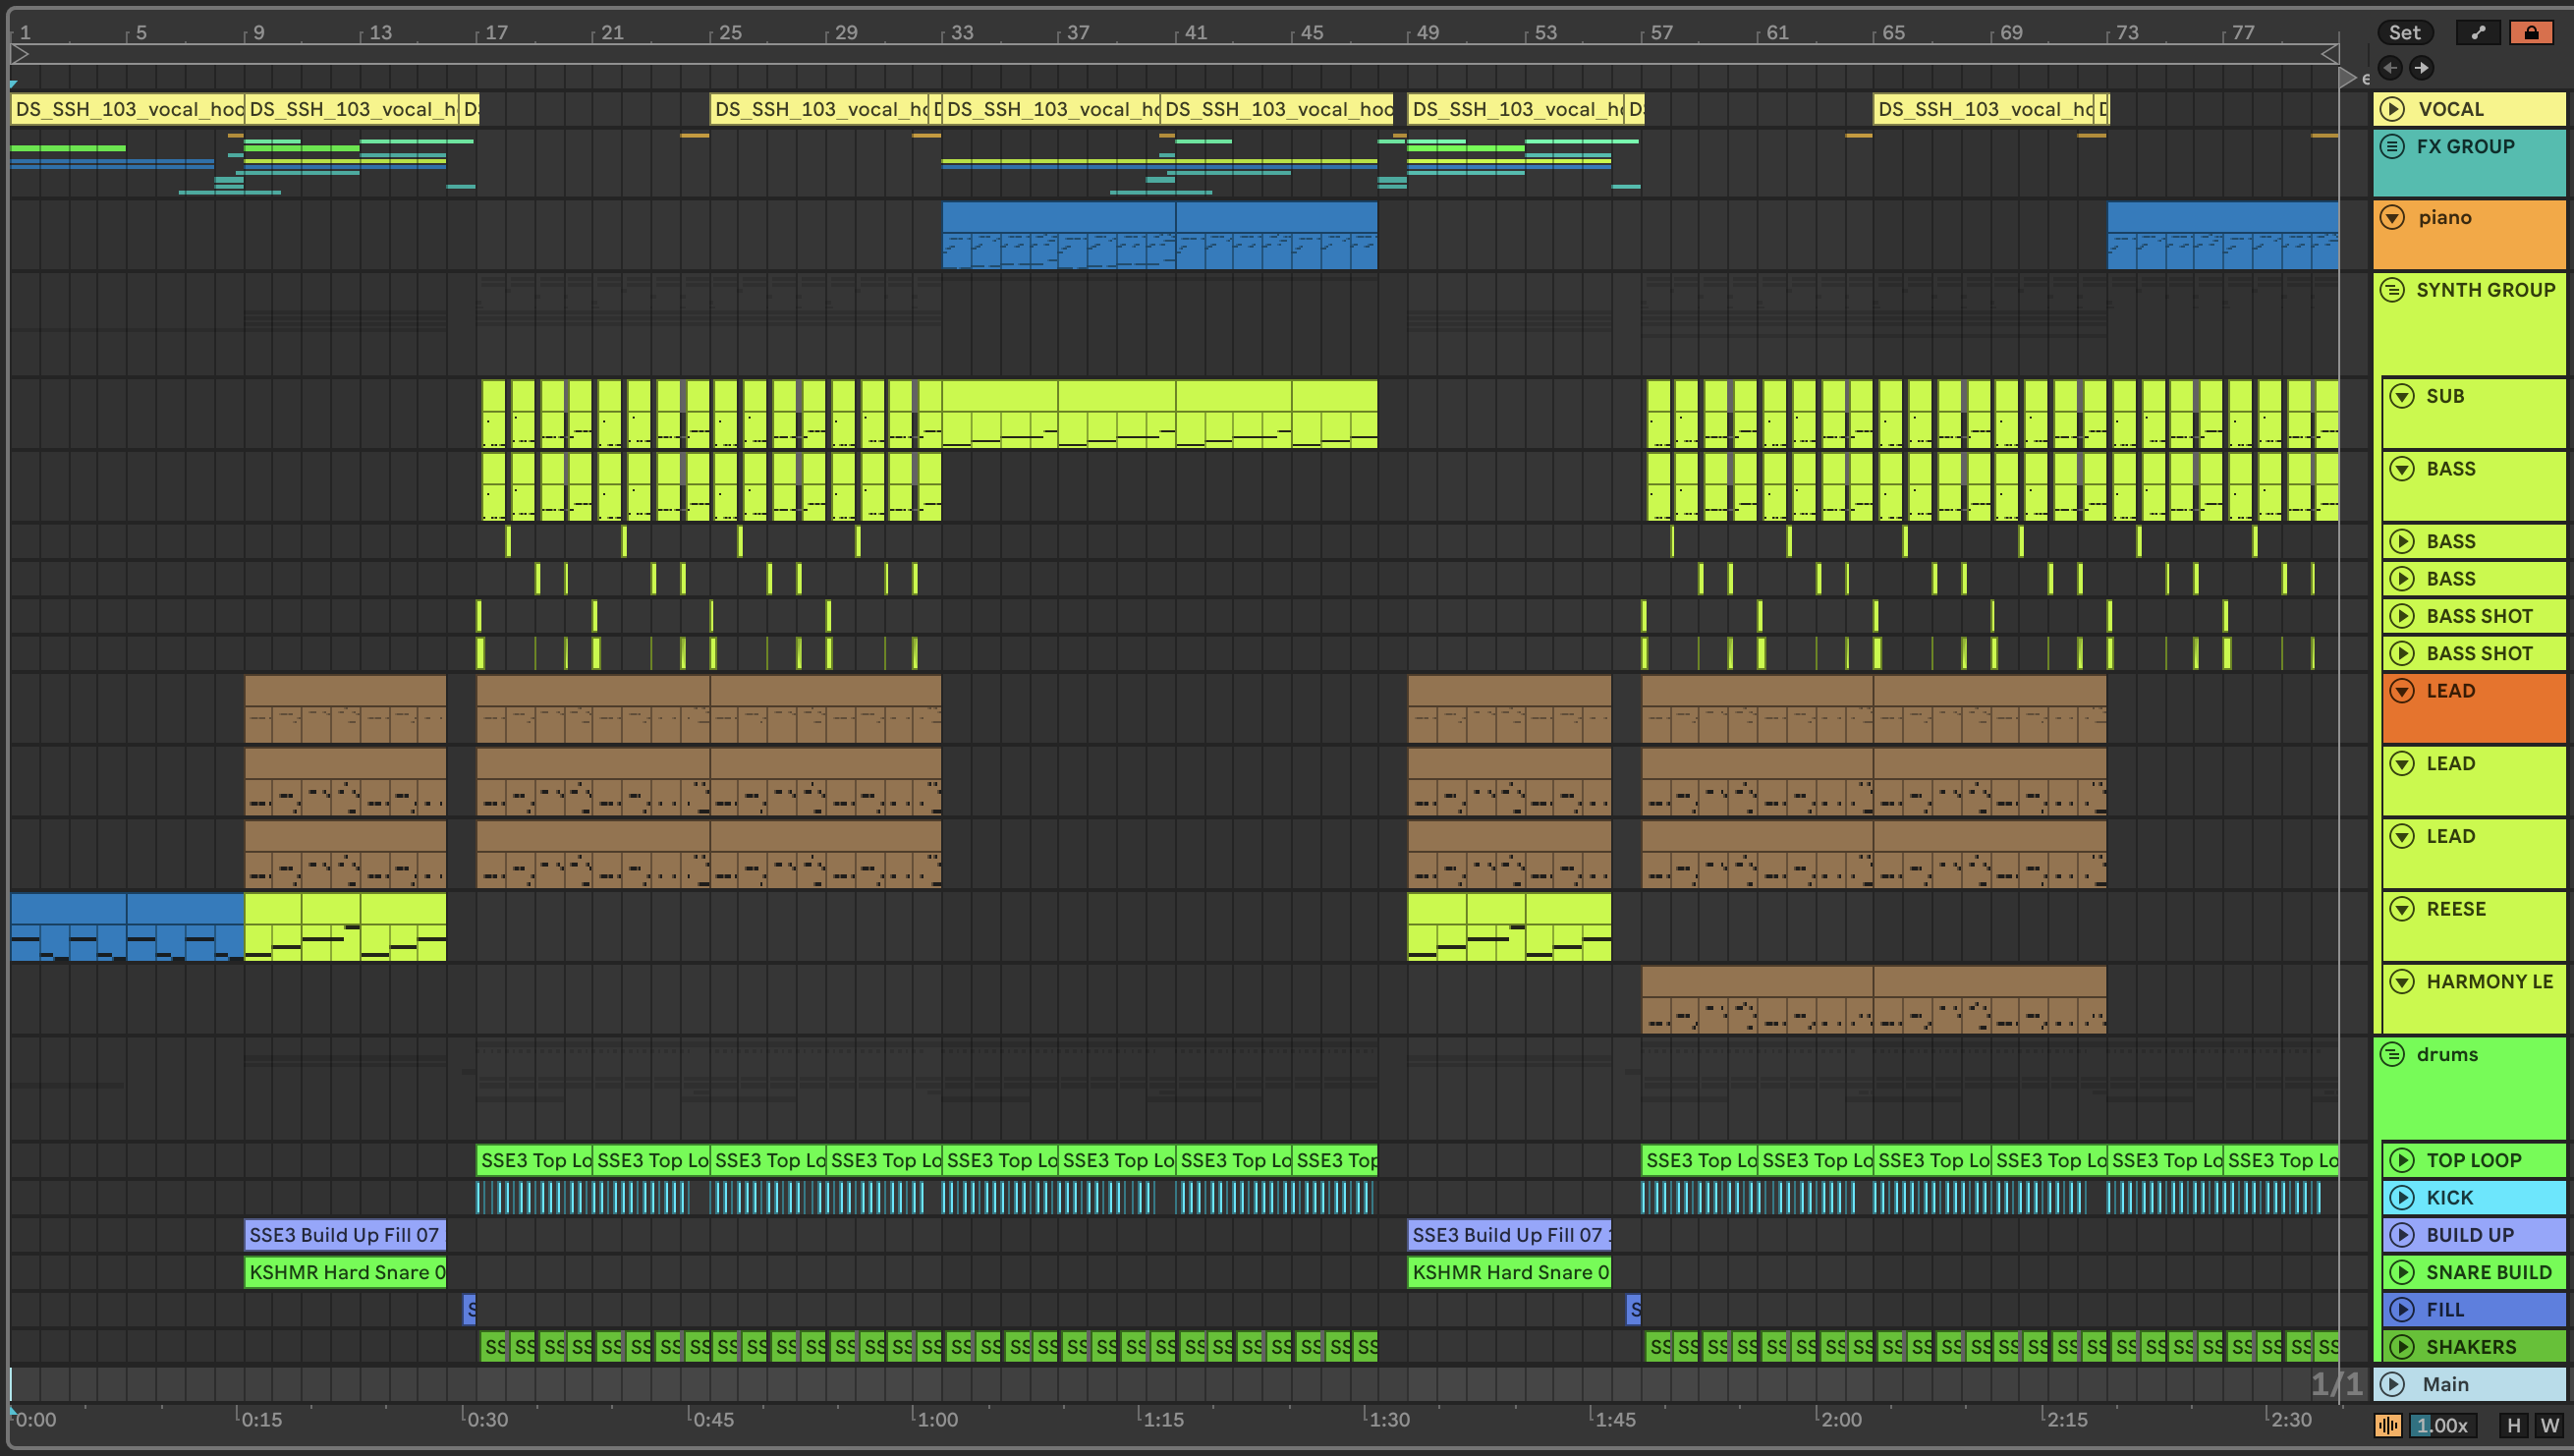Viewport: 2574px width, 1456px height.
Task: Click the KICK track play icon
Action: pos(2401,1197)
